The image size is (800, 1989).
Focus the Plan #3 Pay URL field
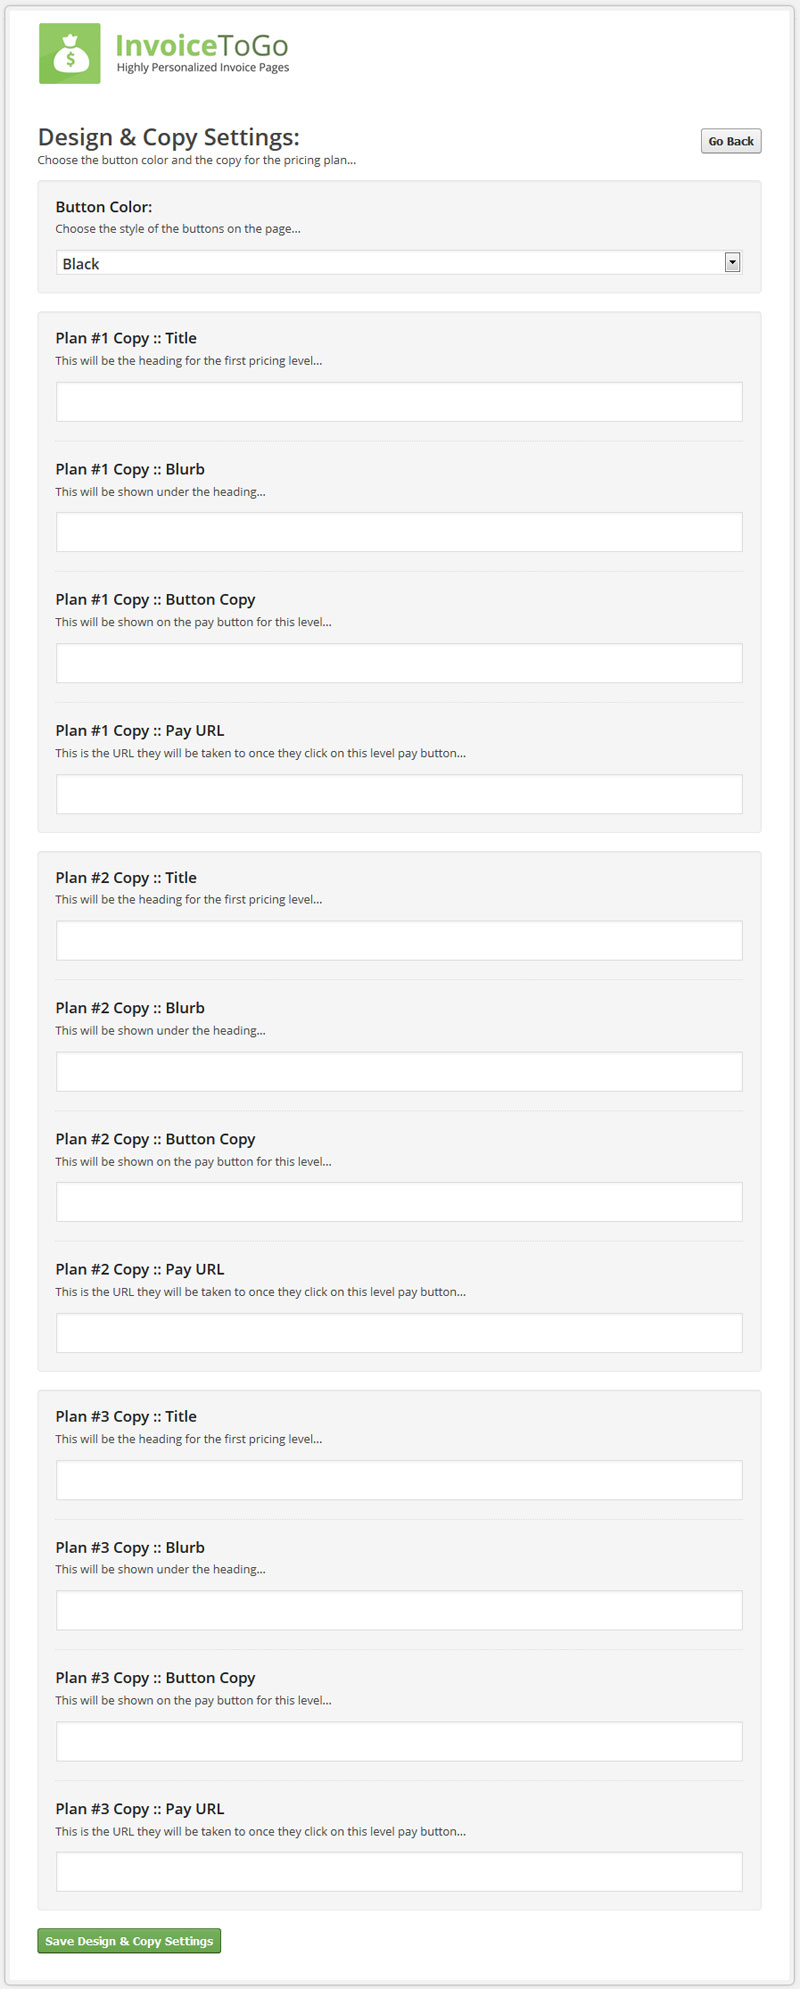pos(399,1872)
